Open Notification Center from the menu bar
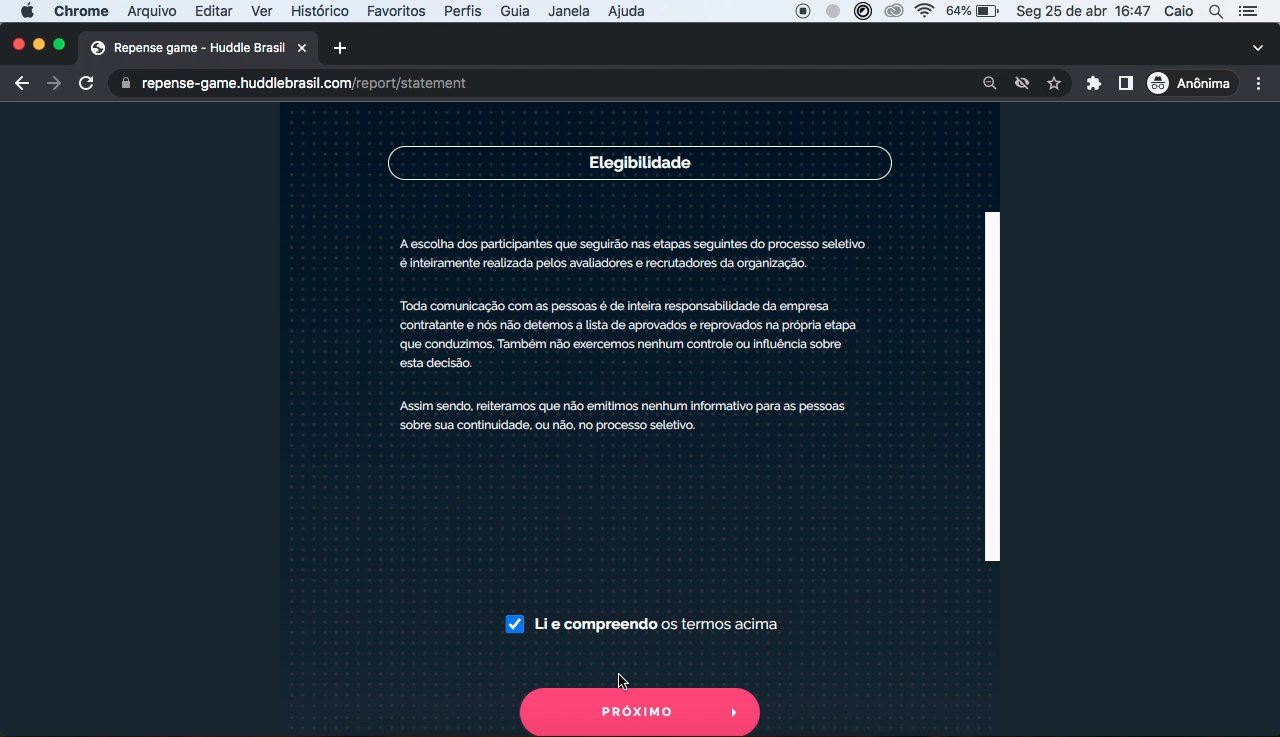 pos(1246,11)
